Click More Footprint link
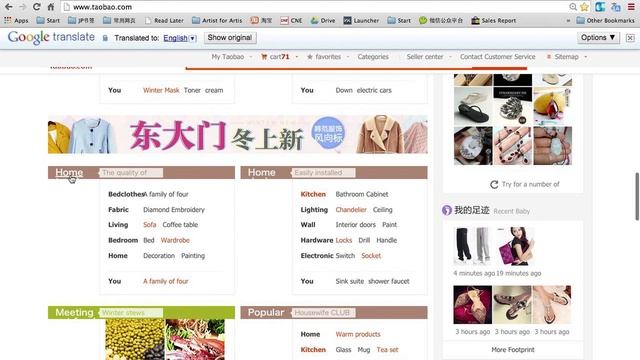 [513, 350]
